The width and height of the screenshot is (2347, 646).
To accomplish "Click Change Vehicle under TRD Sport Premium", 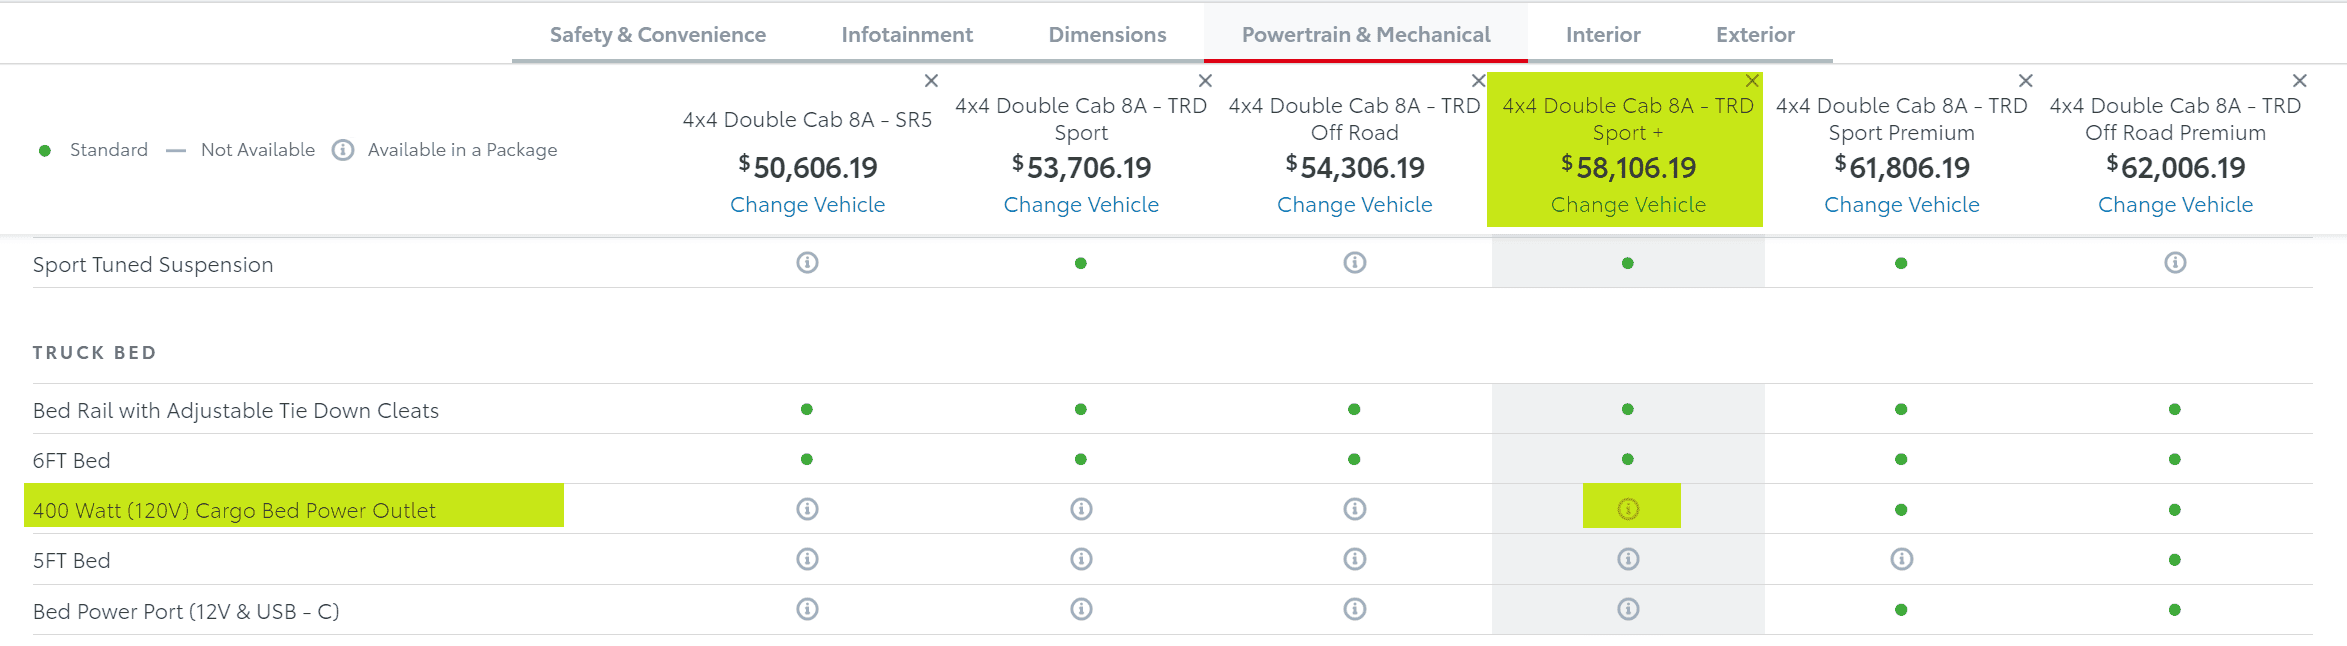I will click(x=1902, y=205).
